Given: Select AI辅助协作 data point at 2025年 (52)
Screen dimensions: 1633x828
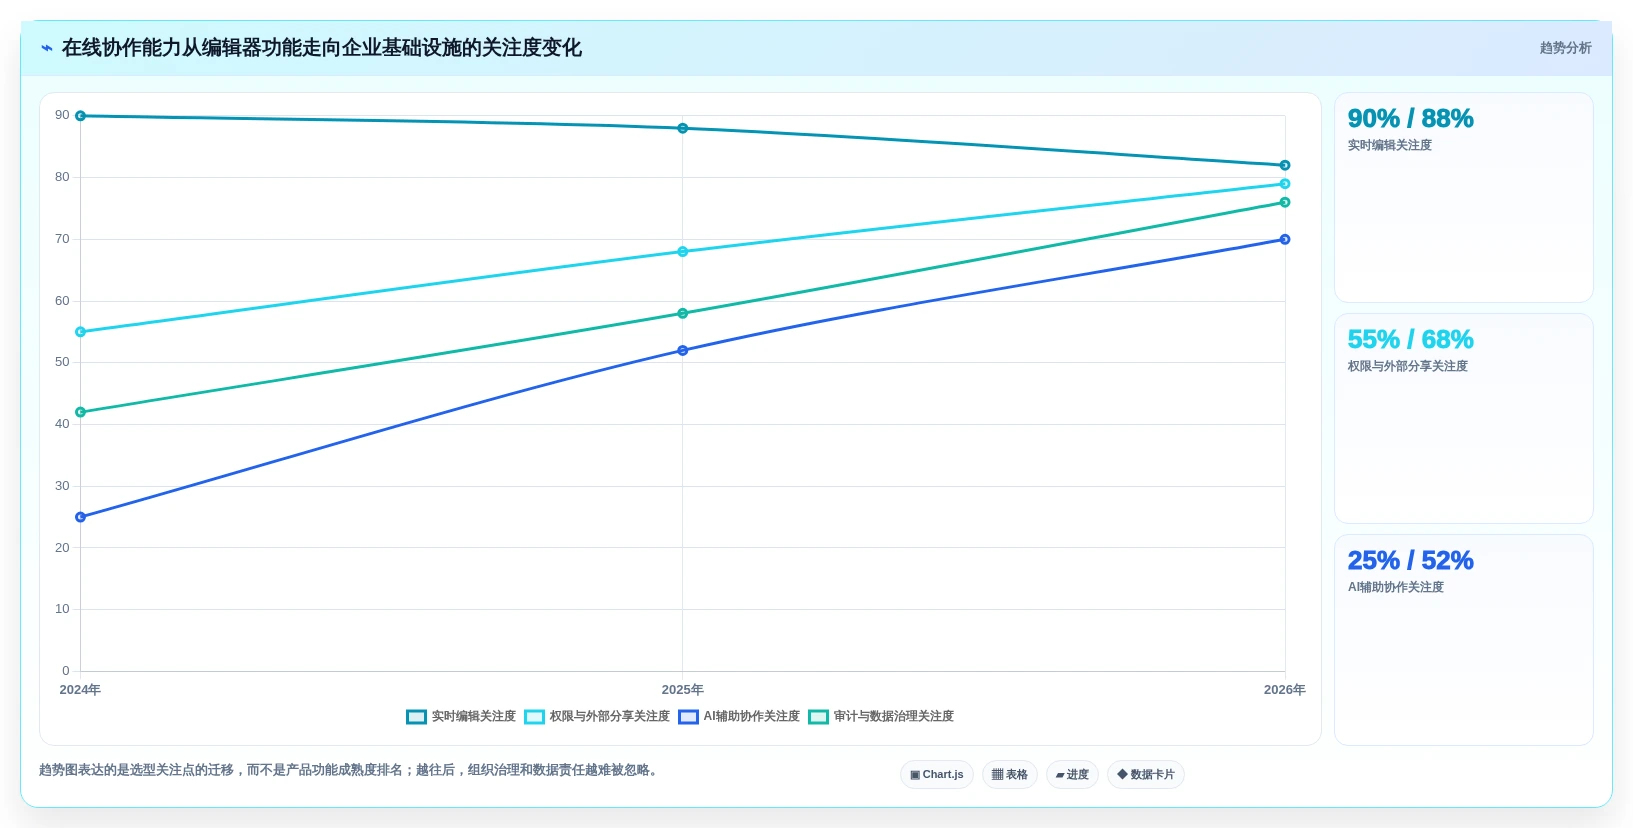Looking at the screenshot, I should [x=683, y=350].
